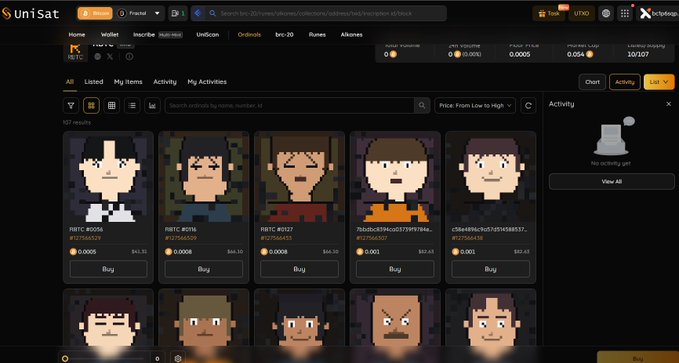679x363 pixels.
Task: Focus the Search ordinals by name field
Action: (x=289, y=106)
